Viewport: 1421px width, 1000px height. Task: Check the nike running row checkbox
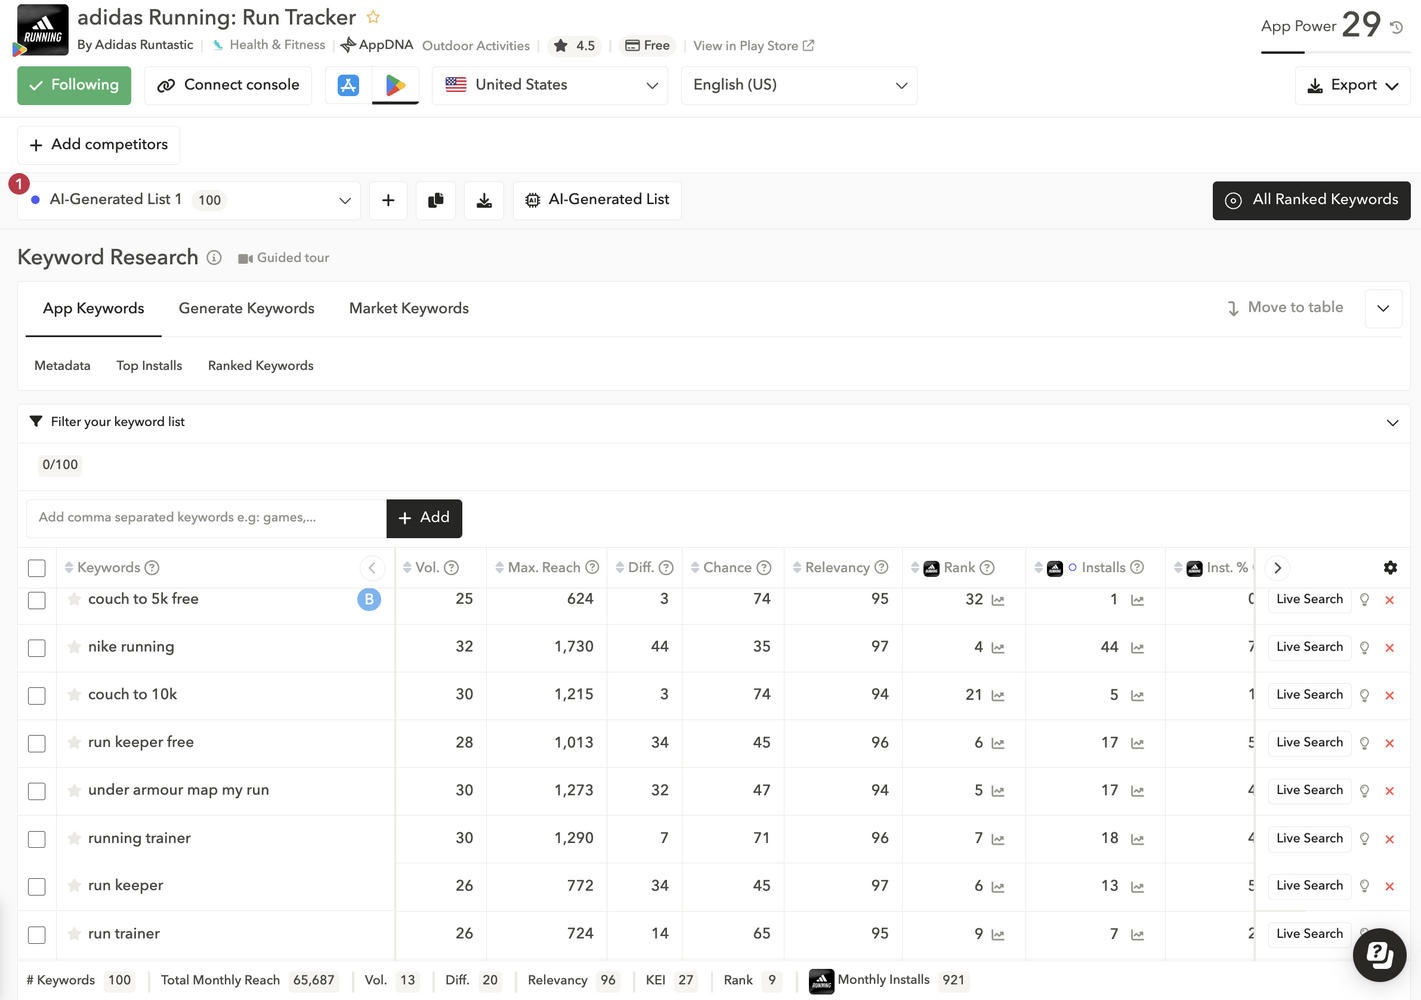pyautogui.click(x=37, y=648)
